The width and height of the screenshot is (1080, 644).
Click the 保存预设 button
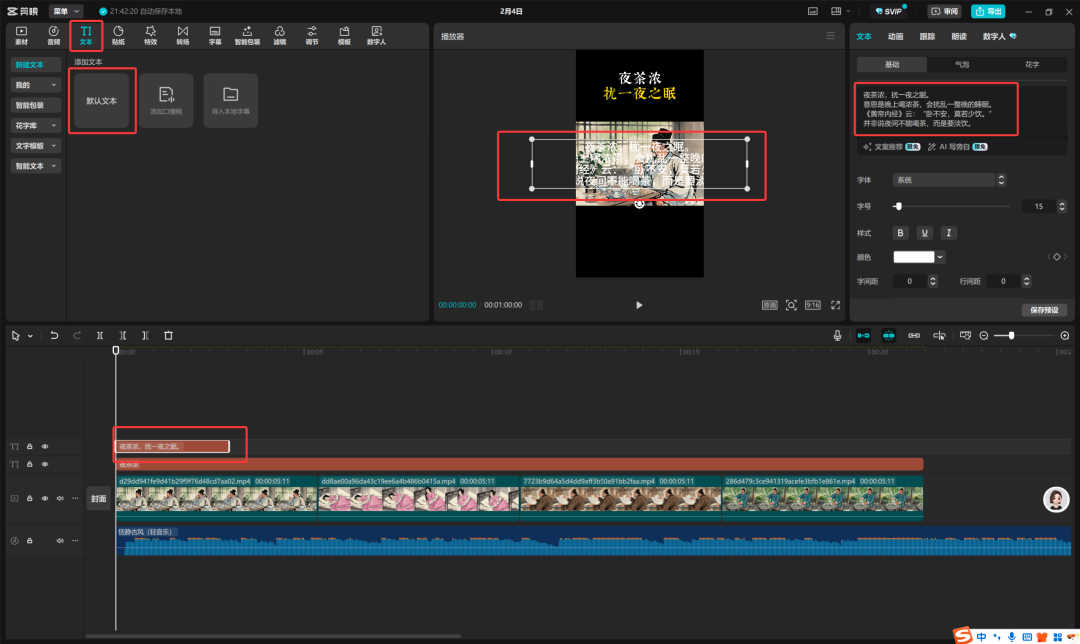[1043, 310]
